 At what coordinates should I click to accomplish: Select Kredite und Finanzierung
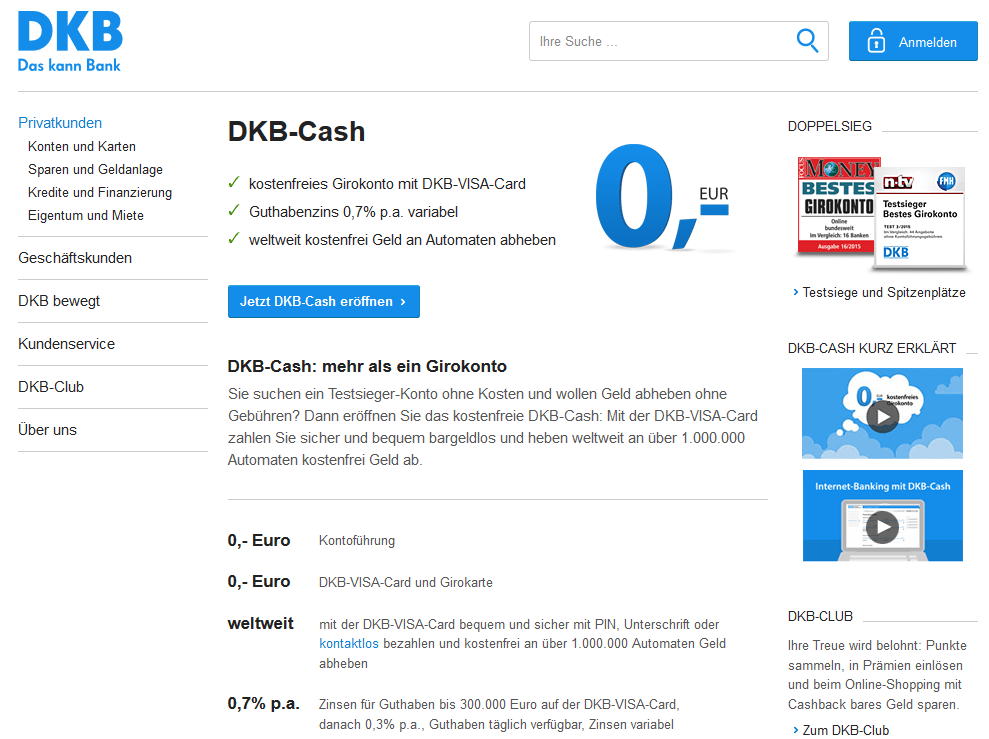pyautogui.click(x=100, y=192)
